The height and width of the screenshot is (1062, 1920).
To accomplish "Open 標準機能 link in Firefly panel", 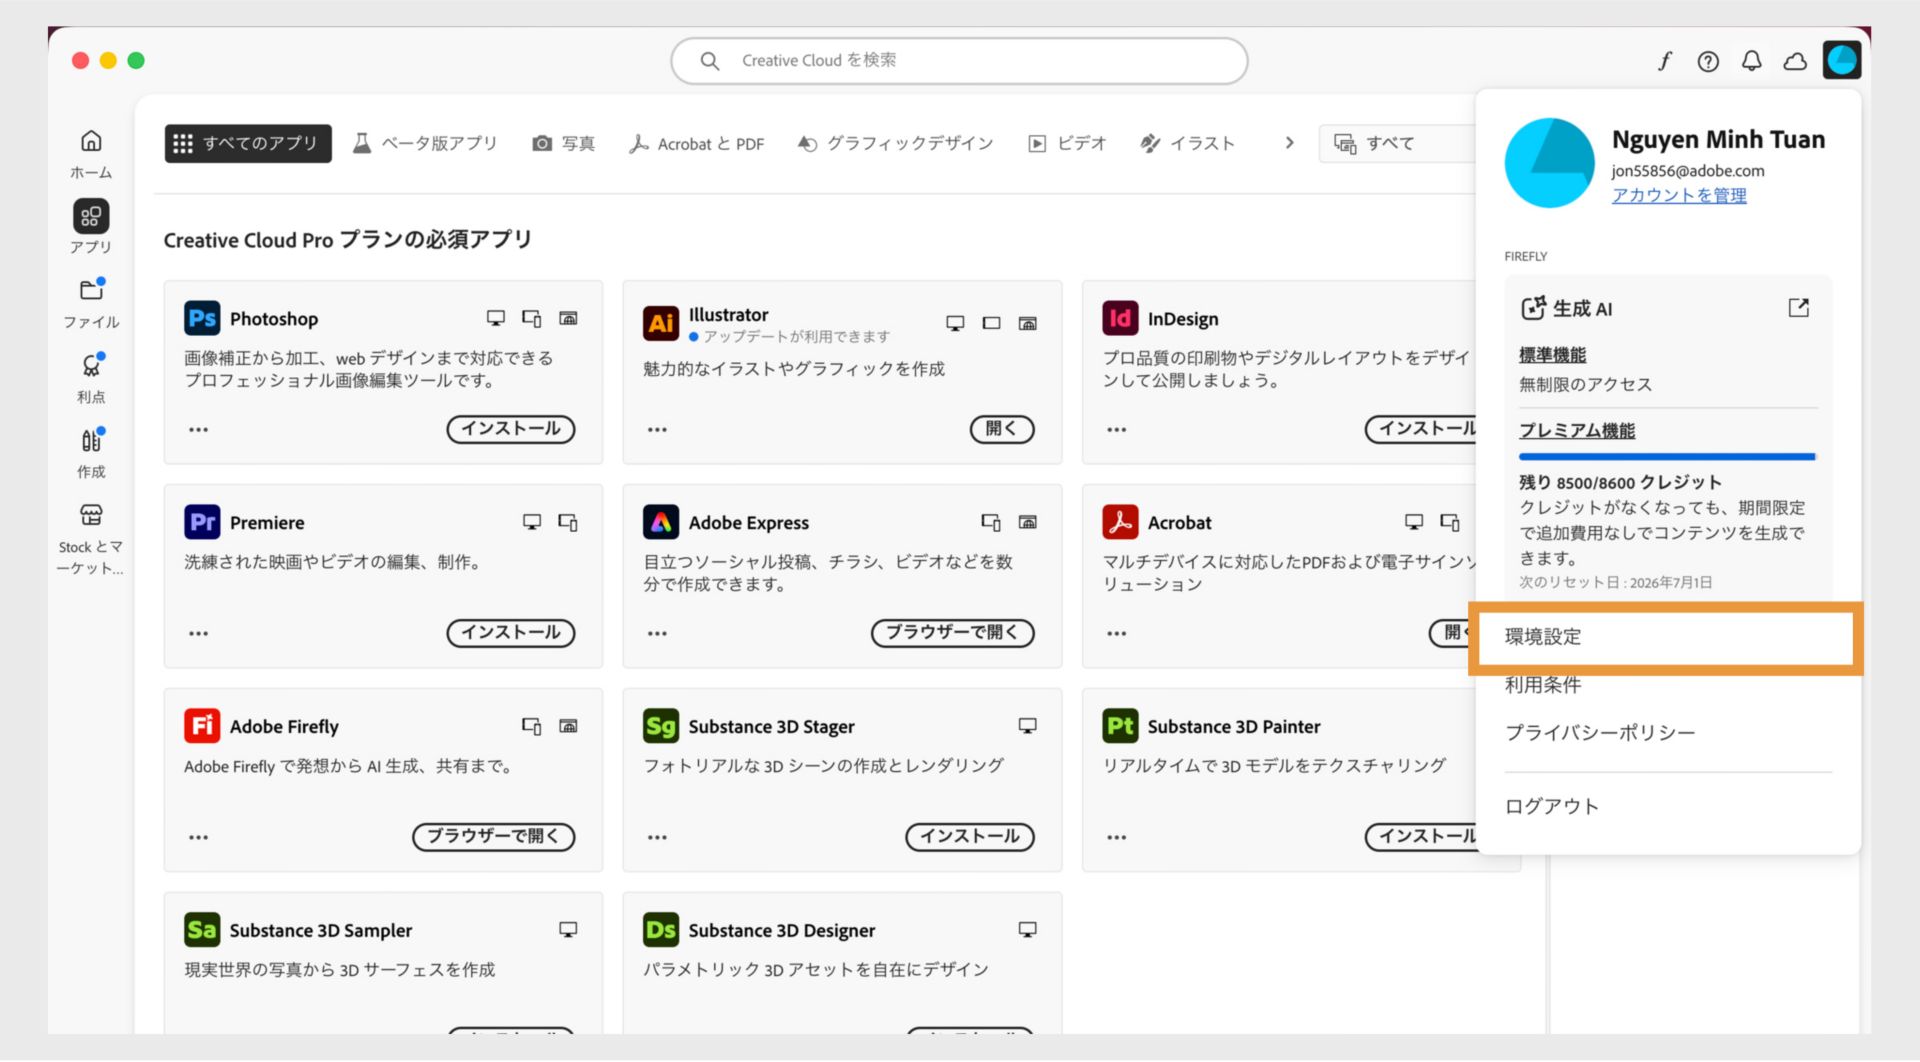I will (x=1552, y=355).
